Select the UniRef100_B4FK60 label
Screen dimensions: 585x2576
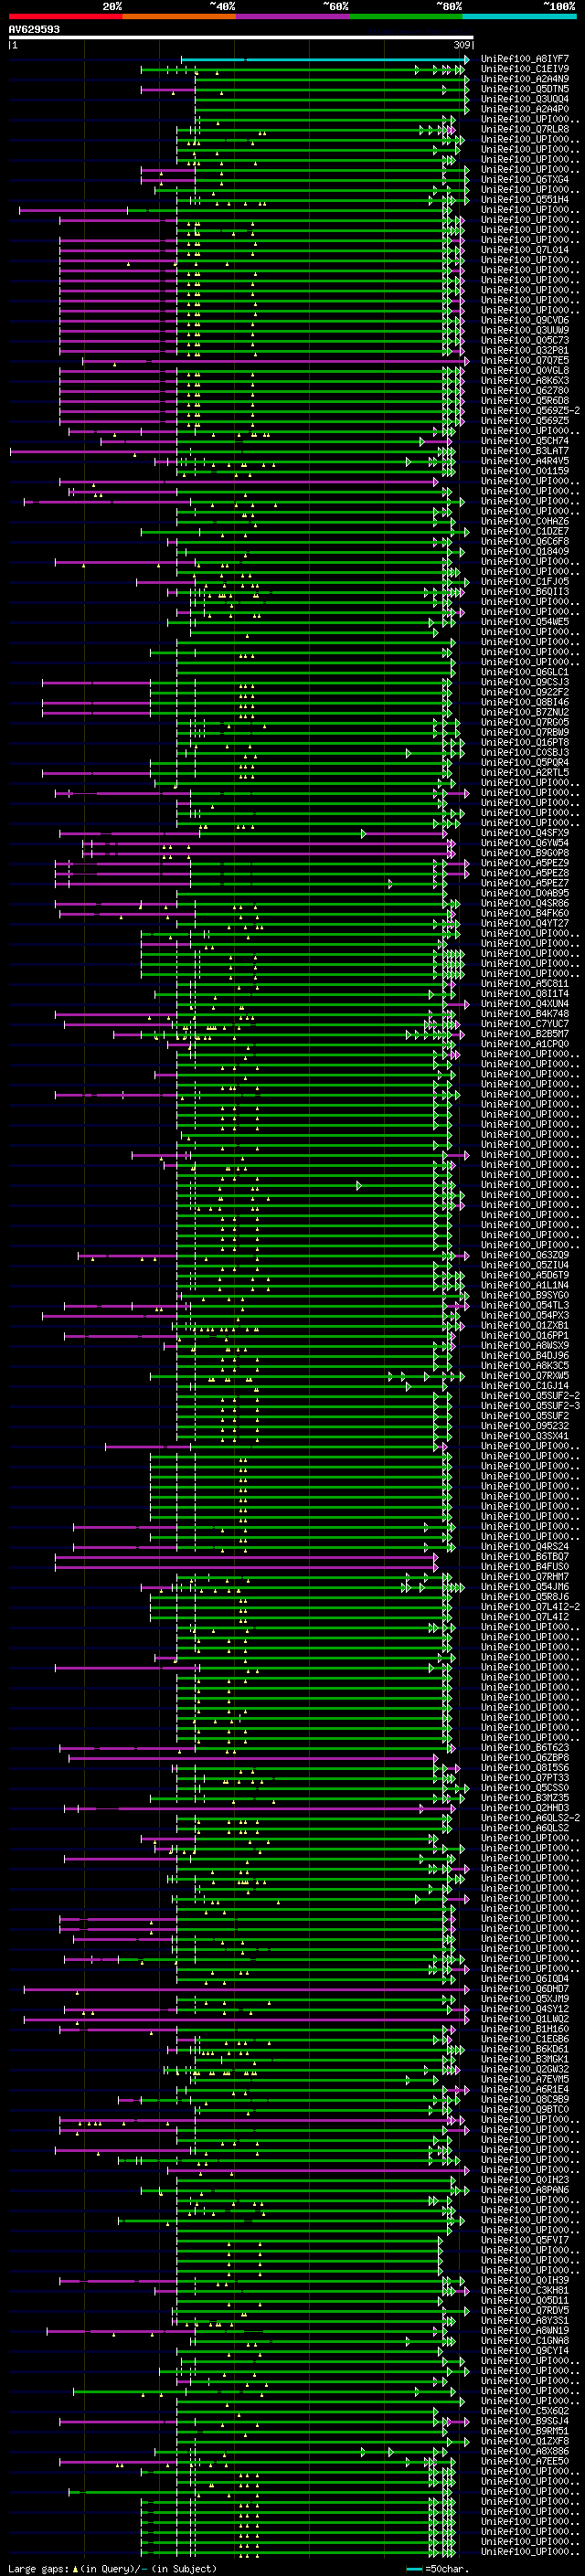[525, 913]
